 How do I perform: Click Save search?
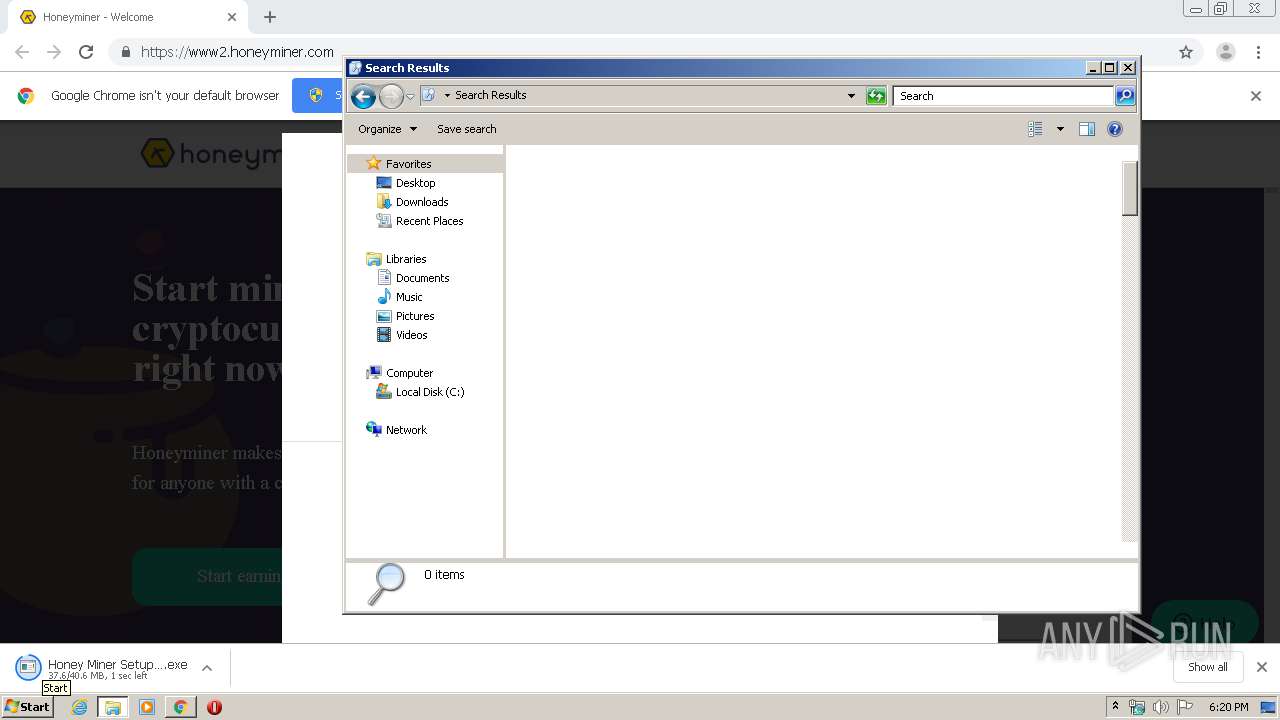coord(466,129)
